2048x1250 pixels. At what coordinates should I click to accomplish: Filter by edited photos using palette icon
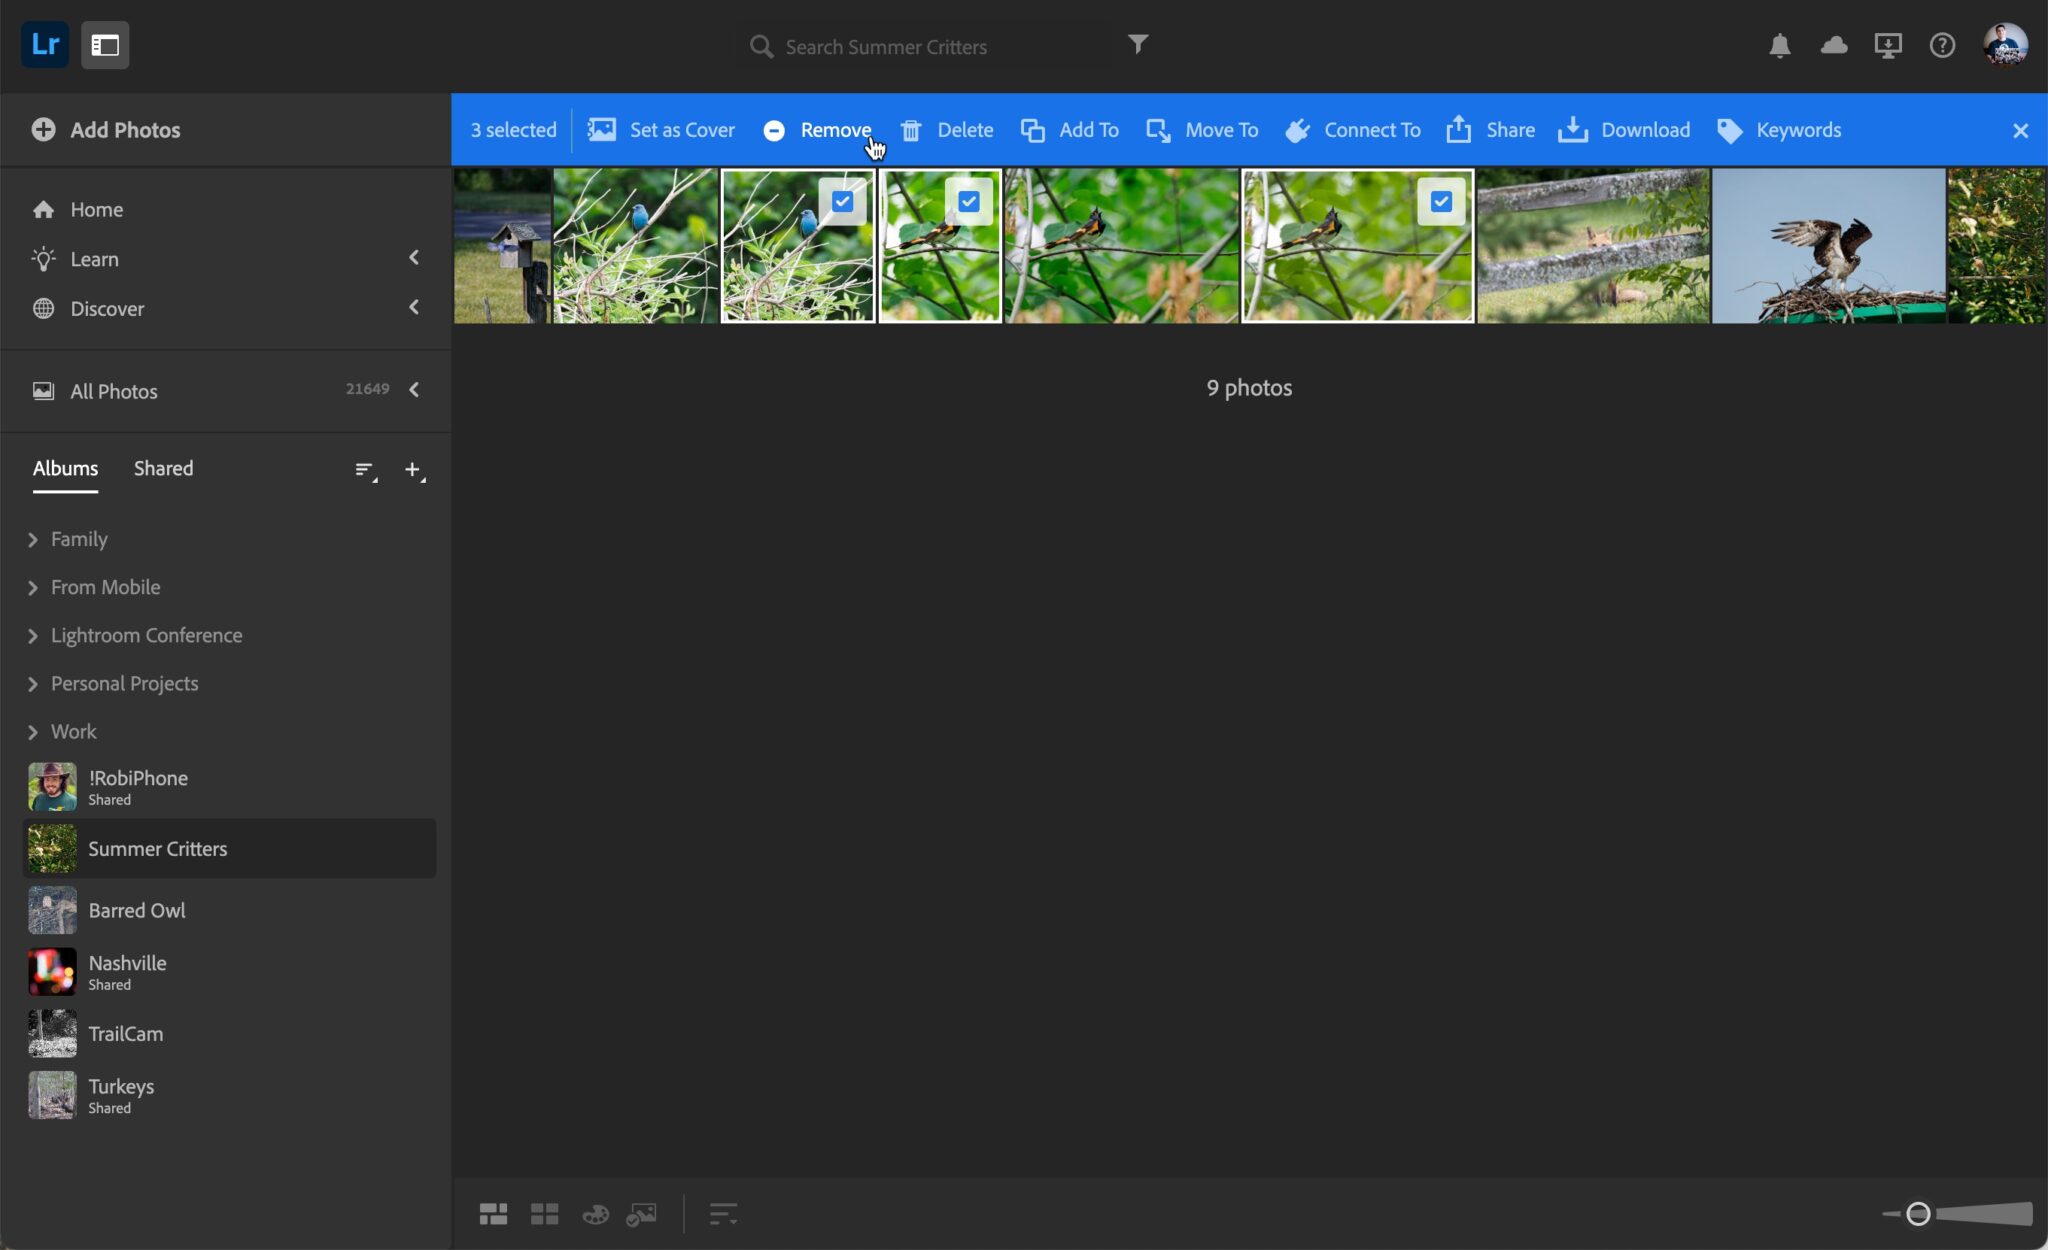click(594, 1213)
